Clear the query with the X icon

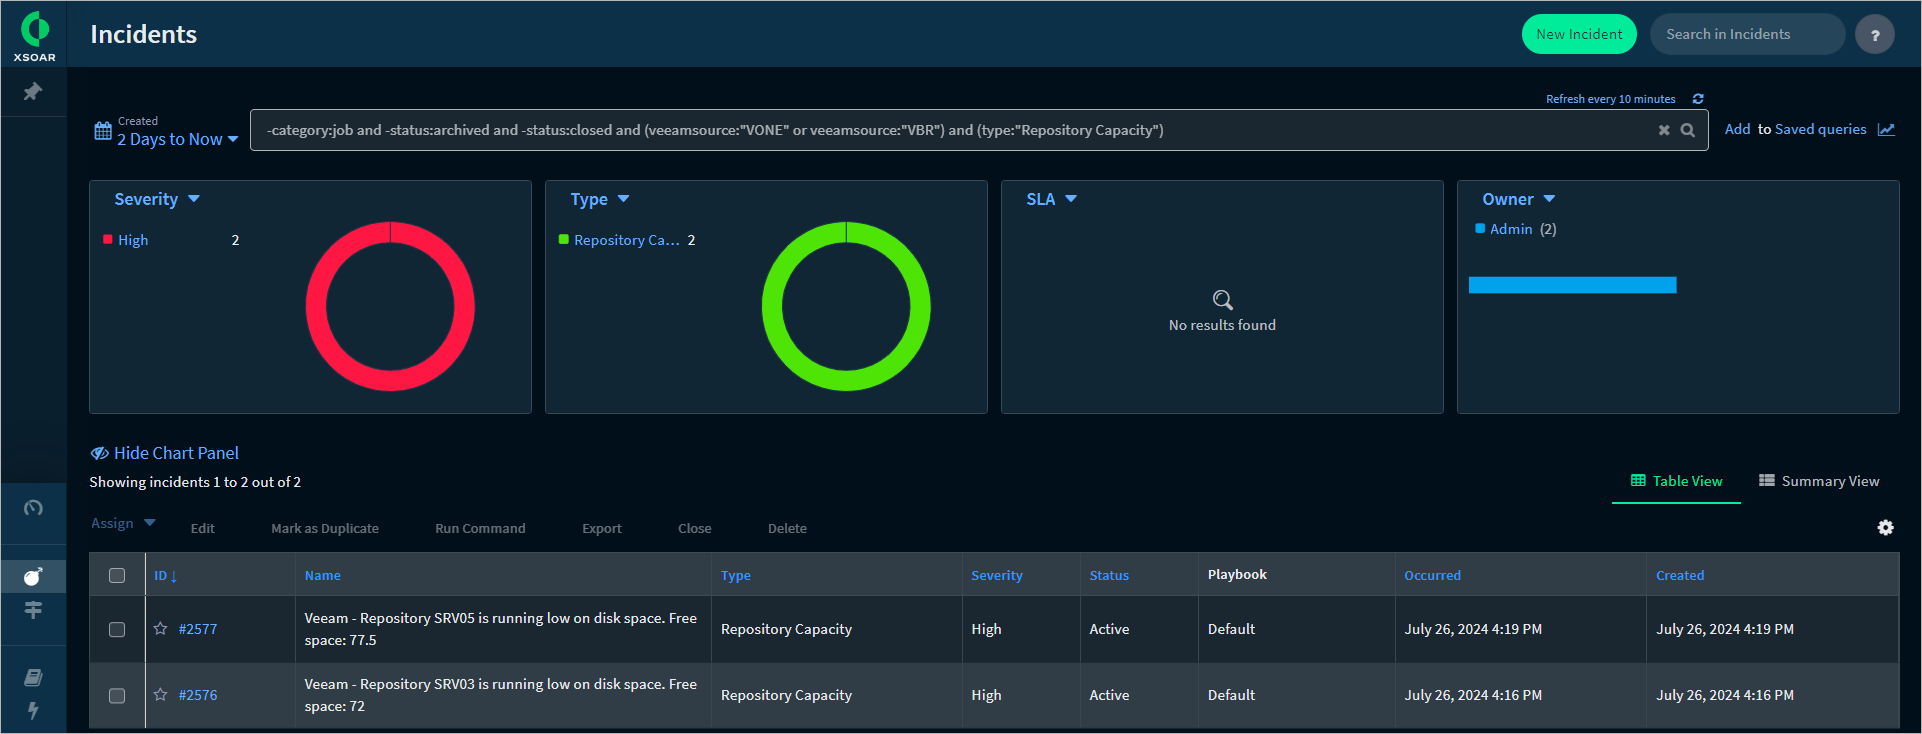pos(1664,130)
